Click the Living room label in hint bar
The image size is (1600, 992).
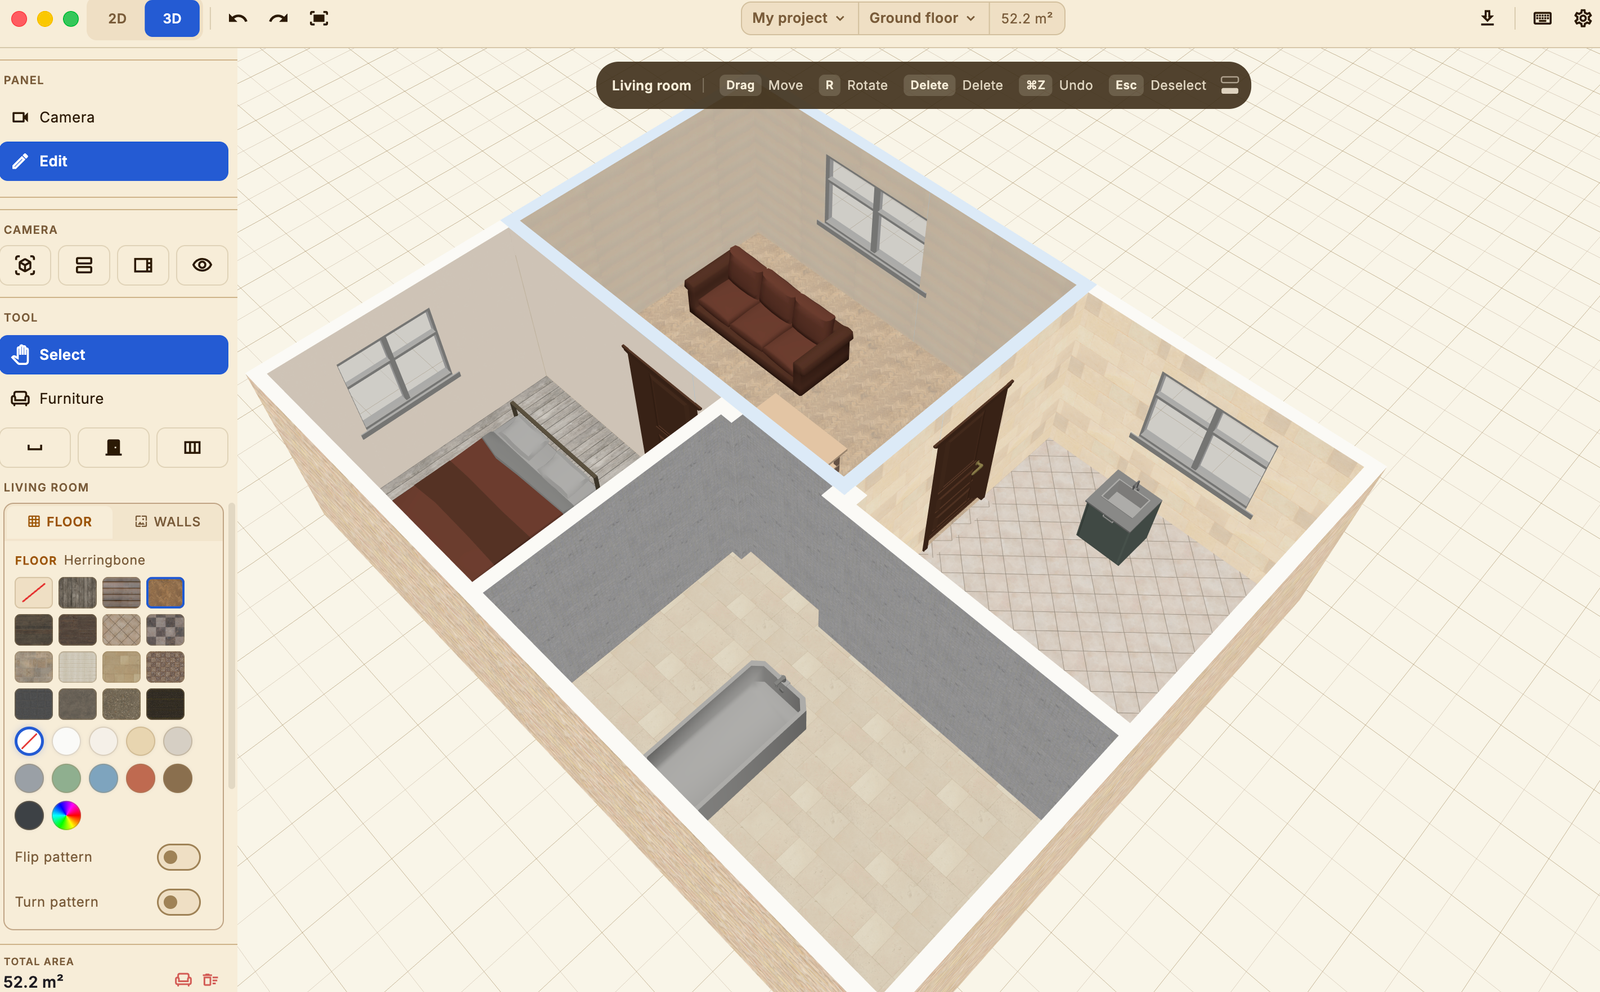[x=651, y=85]
